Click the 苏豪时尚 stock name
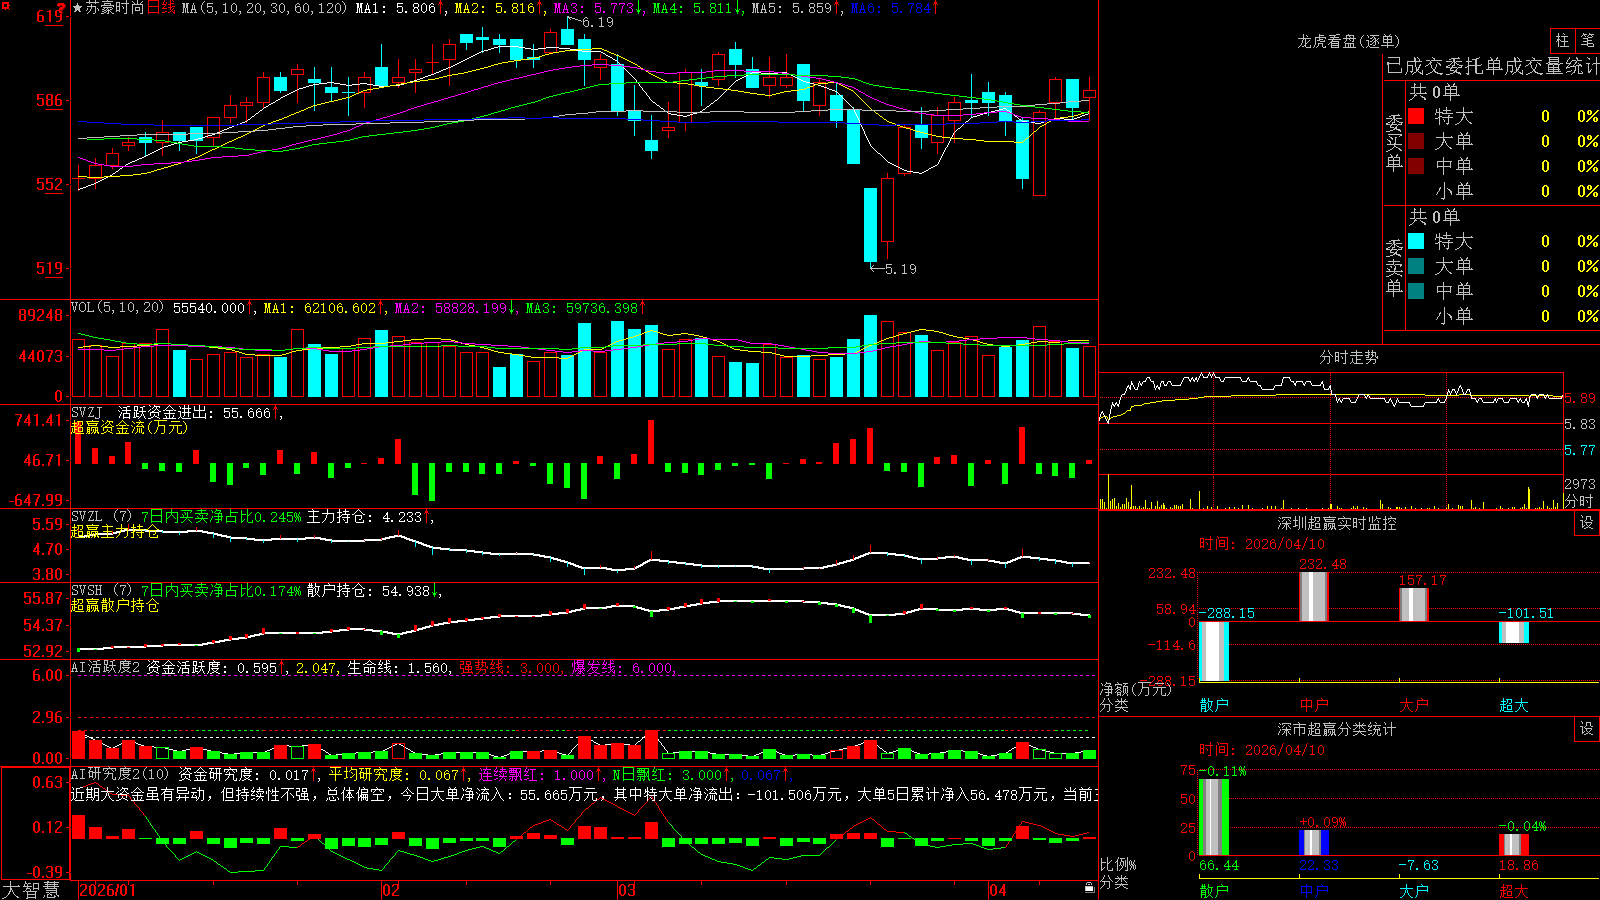The height and width of the screenshot is (900, 1600). pyautogui.click(x=114, y=8)
